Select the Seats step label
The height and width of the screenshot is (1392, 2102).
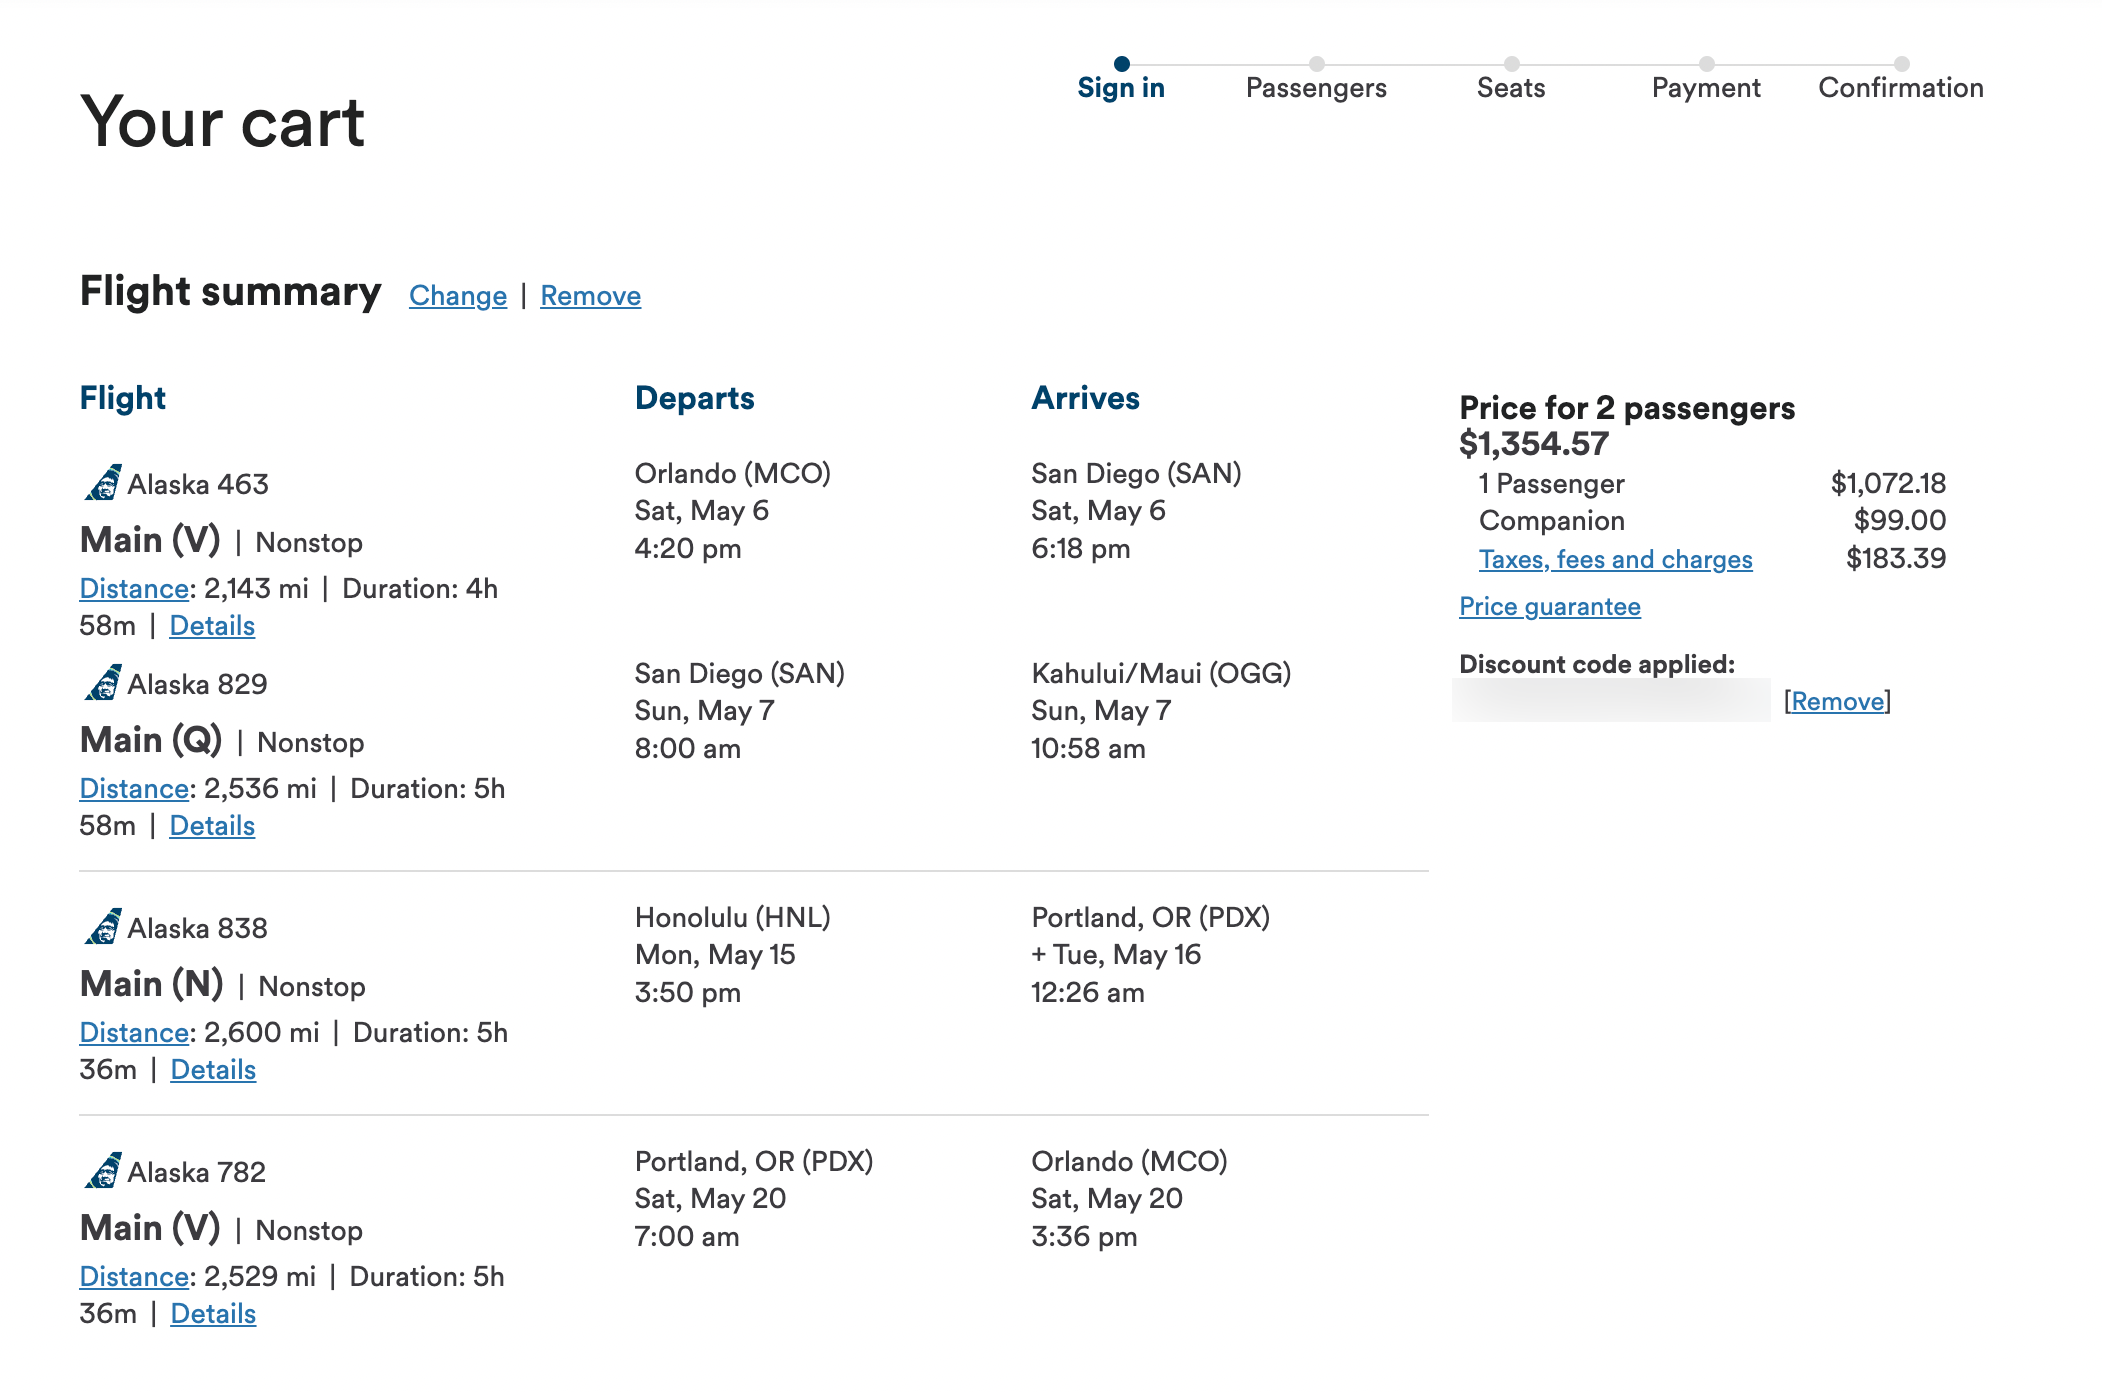click(x=1511, y=88)
